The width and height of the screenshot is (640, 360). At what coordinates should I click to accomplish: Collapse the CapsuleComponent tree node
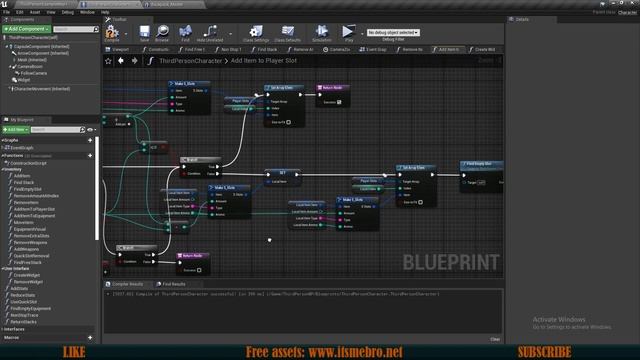click(7, 47)
